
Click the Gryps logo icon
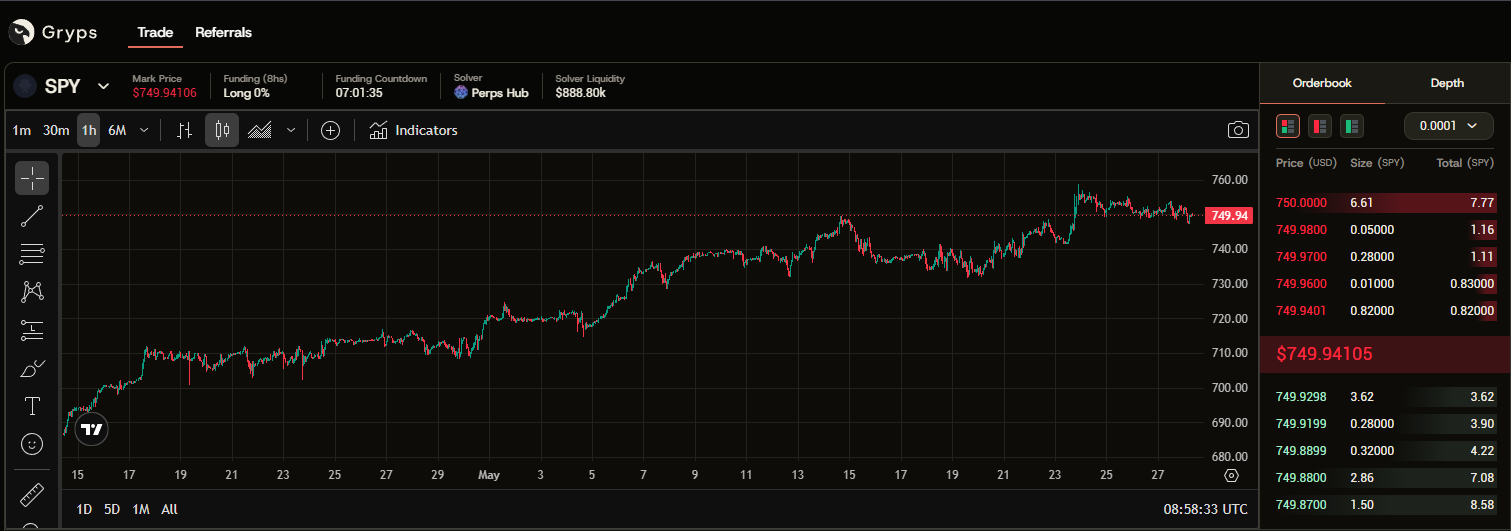pos(21,33)
